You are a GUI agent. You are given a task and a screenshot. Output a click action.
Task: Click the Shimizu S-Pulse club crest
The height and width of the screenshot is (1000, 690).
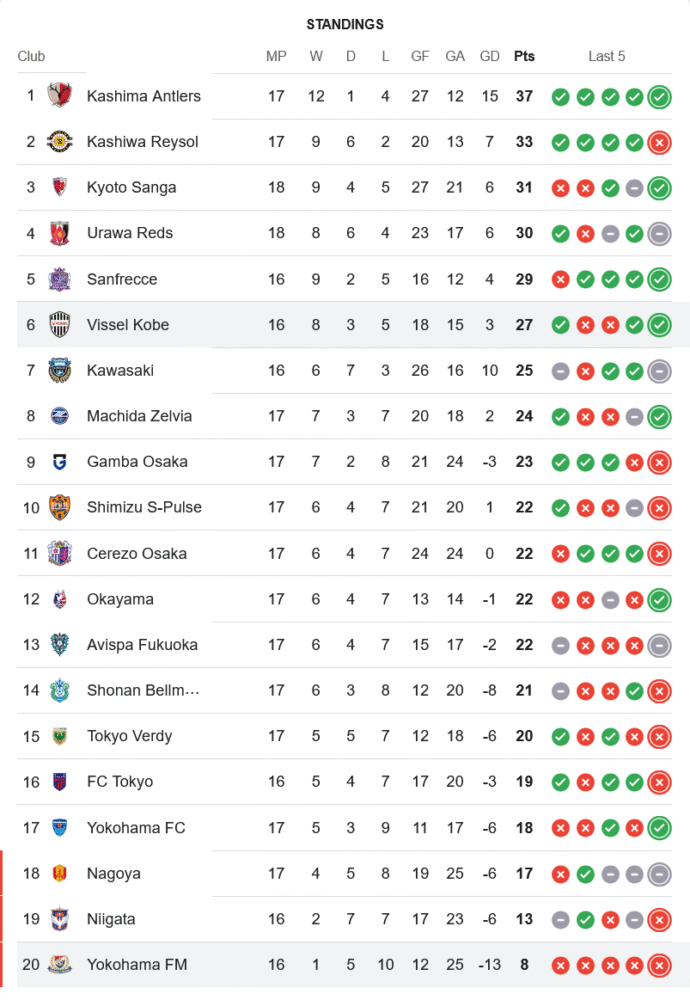pyautogui.click(x=60, y=507)
